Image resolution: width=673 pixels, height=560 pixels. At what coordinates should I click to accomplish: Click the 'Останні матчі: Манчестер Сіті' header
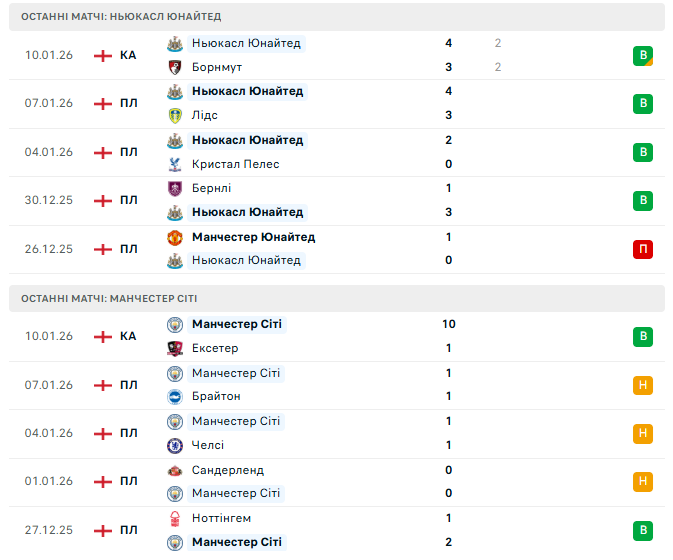click(111, 298)
